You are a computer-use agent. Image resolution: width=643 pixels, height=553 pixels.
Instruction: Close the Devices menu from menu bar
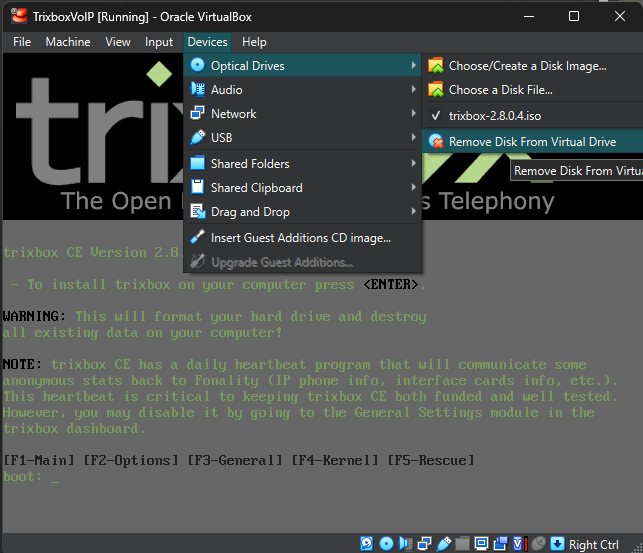click(207, 42)
